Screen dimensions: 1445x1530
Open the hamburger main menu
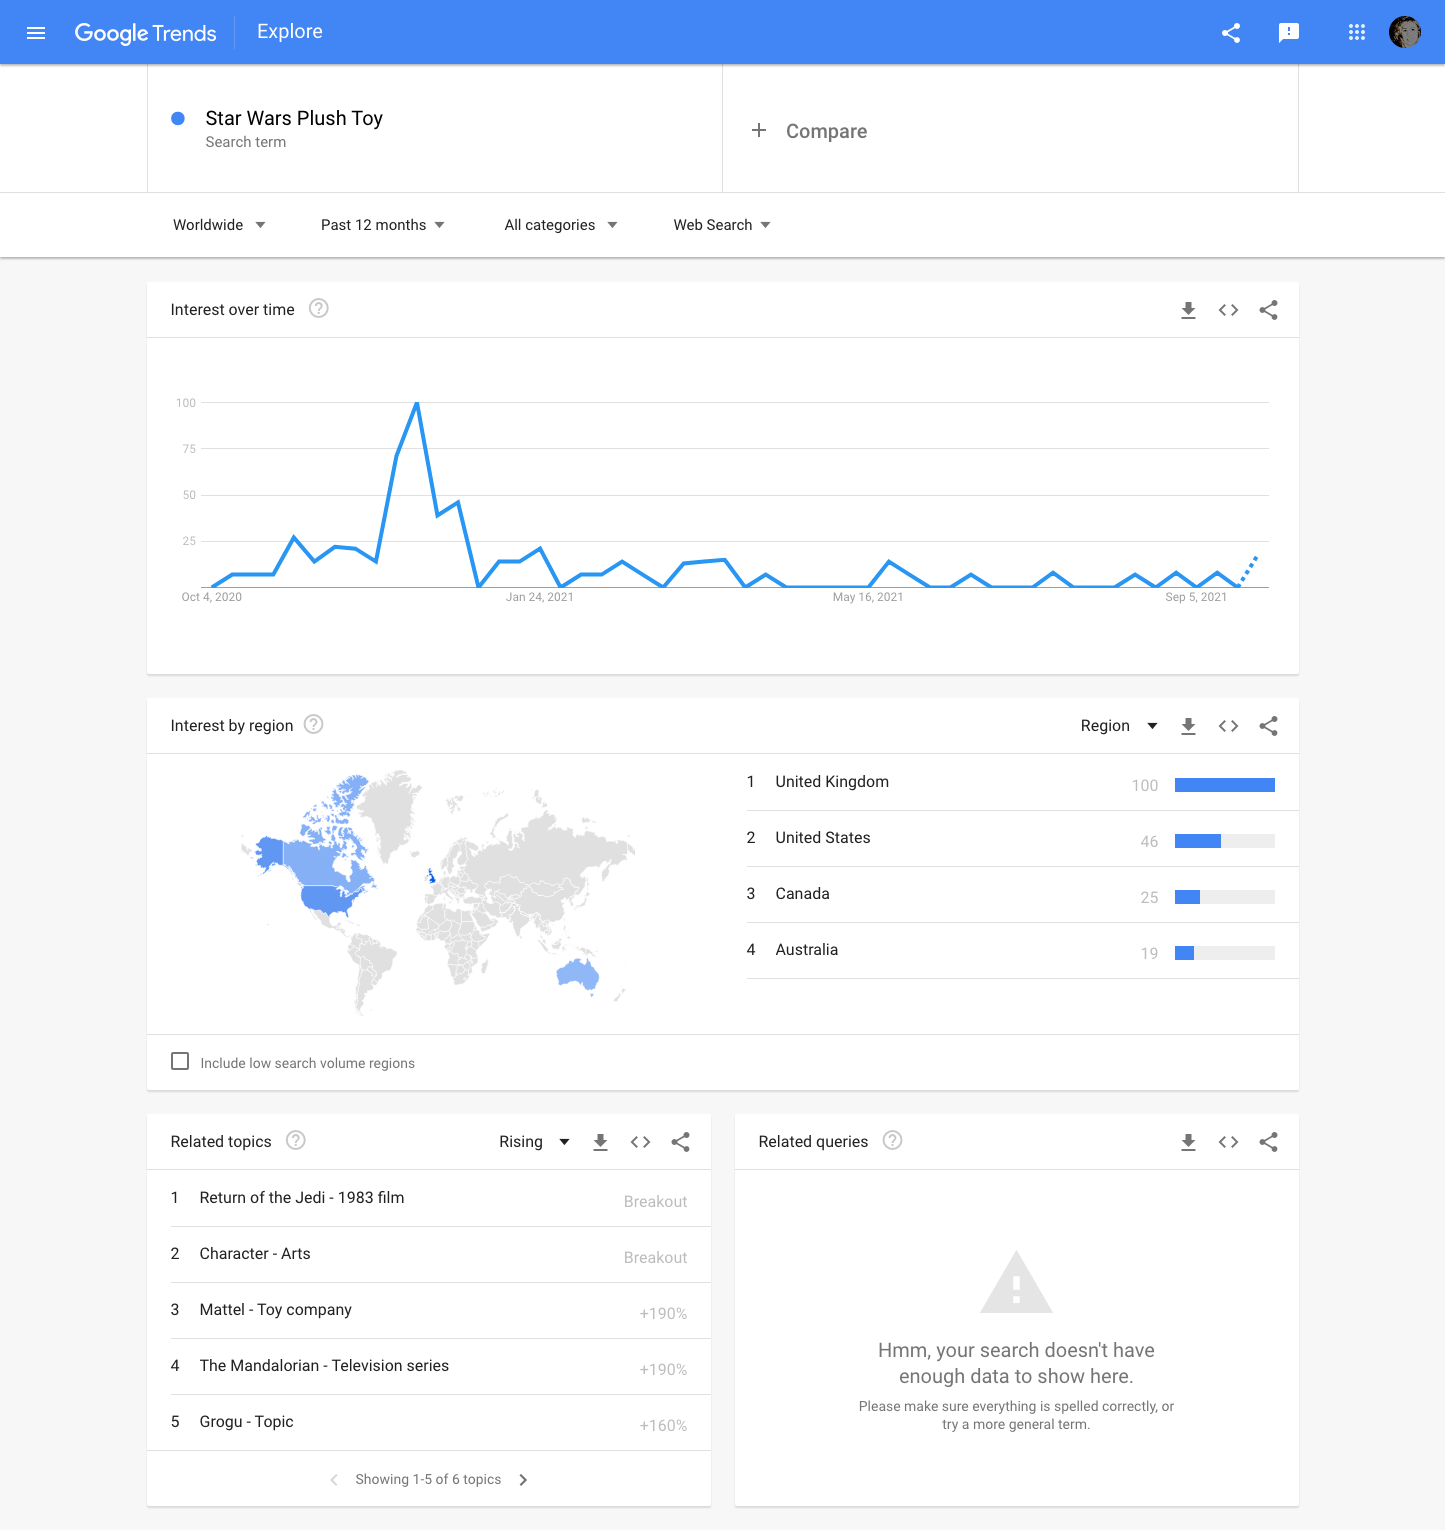pos(36,33)
